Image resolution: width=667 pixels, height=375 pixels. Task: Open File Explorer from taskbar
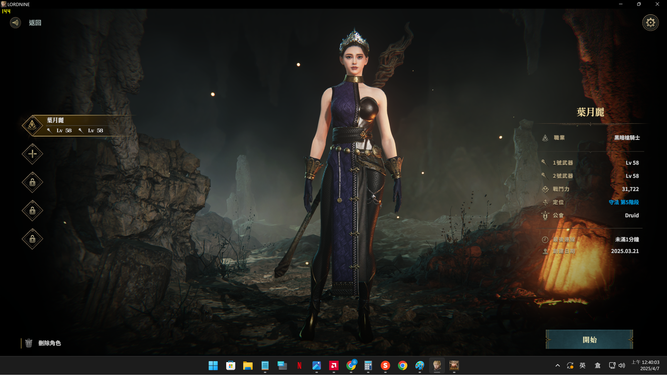click(x=248, y=365)
